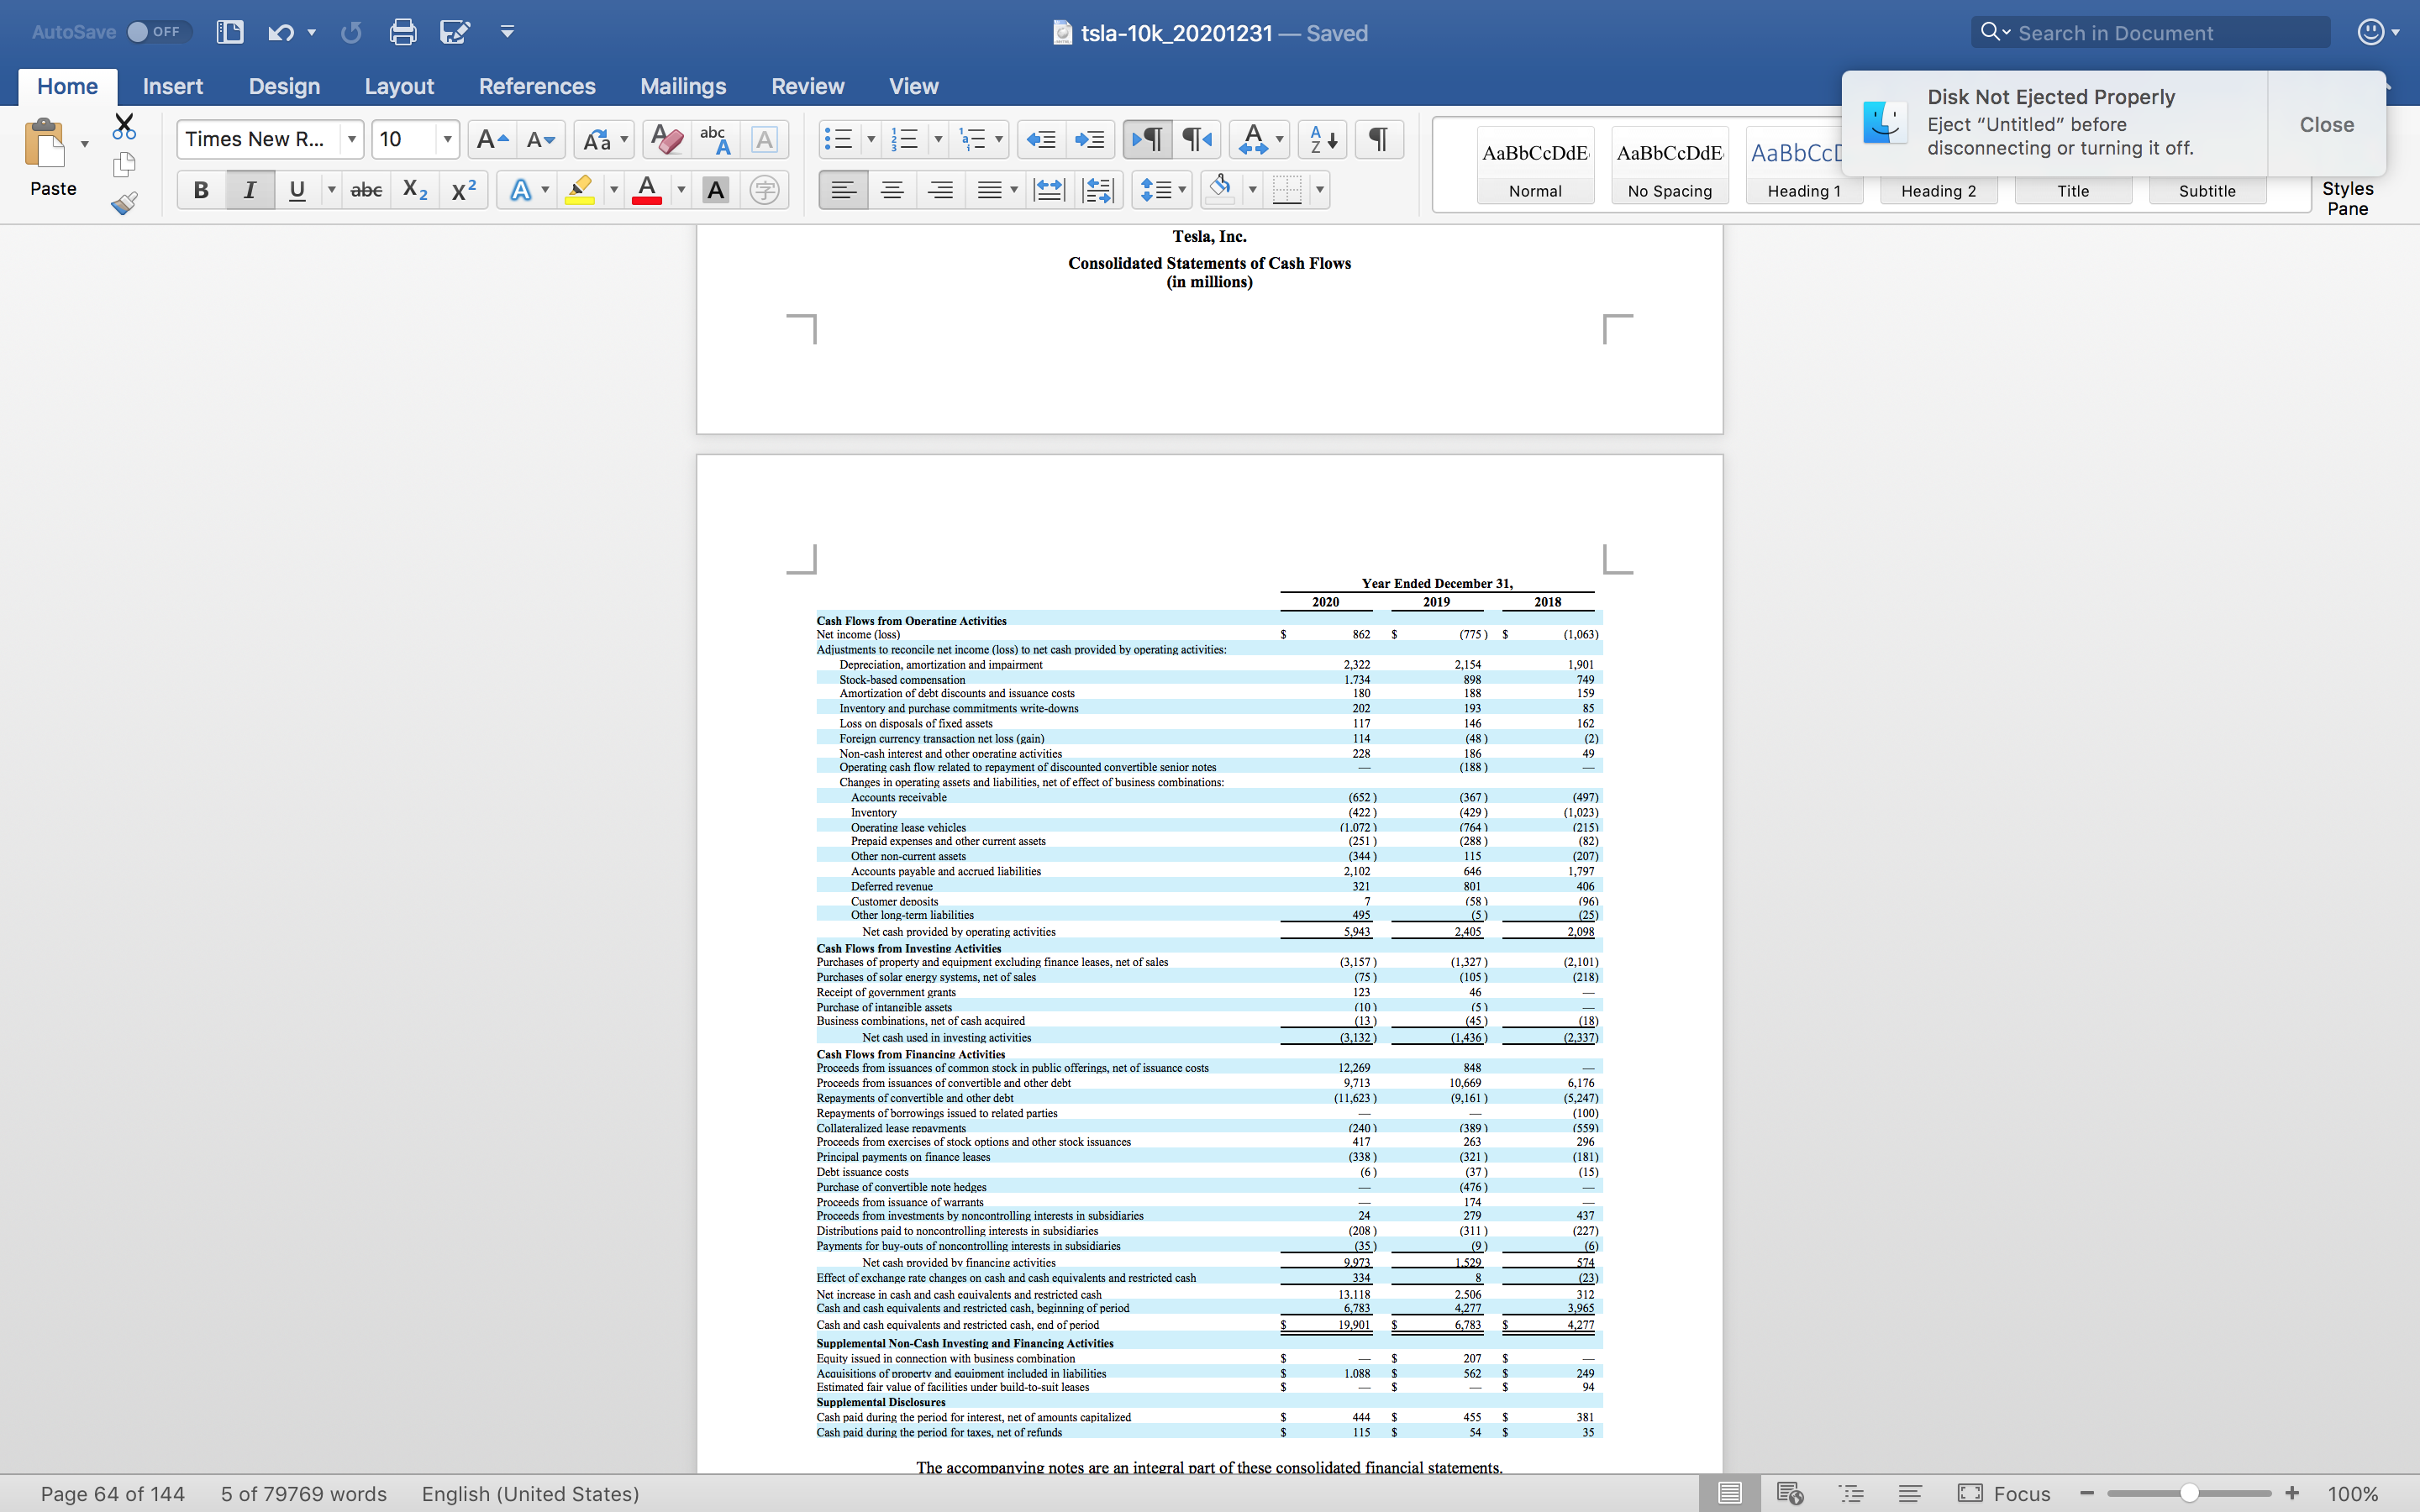Decrease the paragraph indent
2420x1512 pixels.
click(x=1041, y=139)
